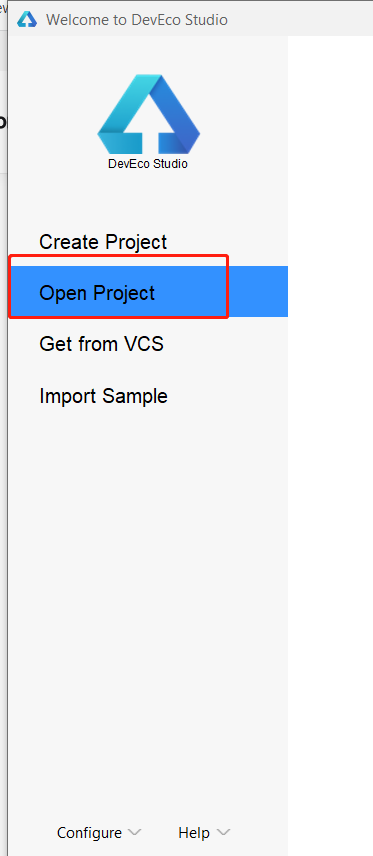Click the Help text label

pyautogui.click(x=194, y=833)
